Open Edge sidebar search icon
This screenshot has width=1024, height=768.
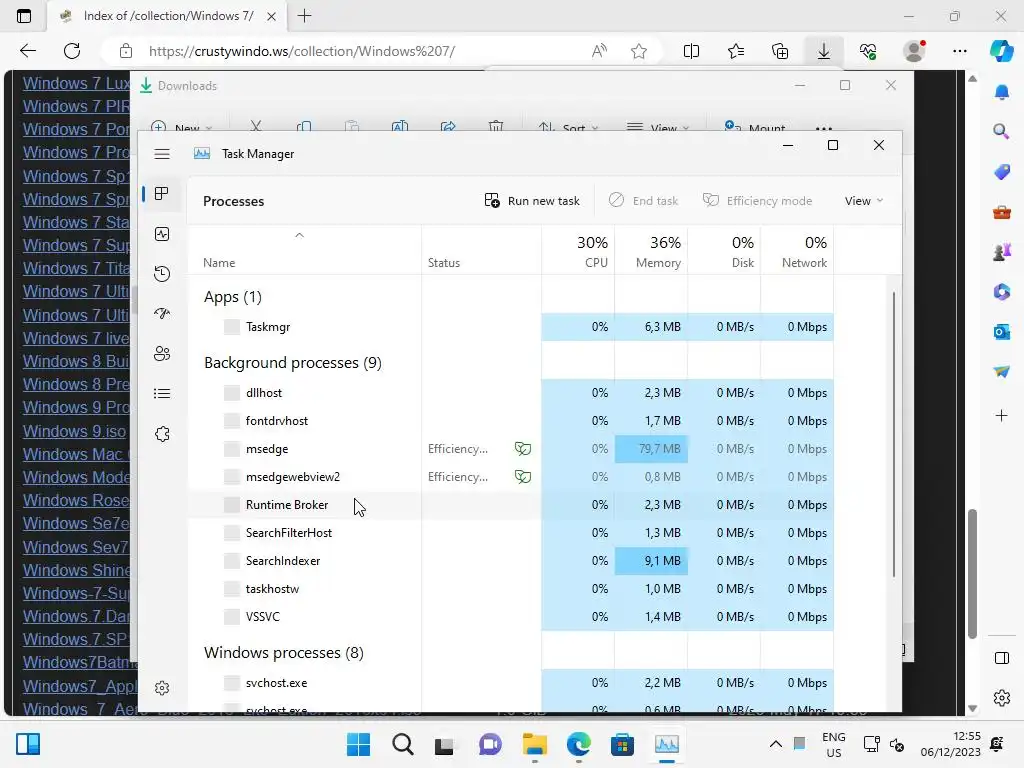pos(1002,131)
